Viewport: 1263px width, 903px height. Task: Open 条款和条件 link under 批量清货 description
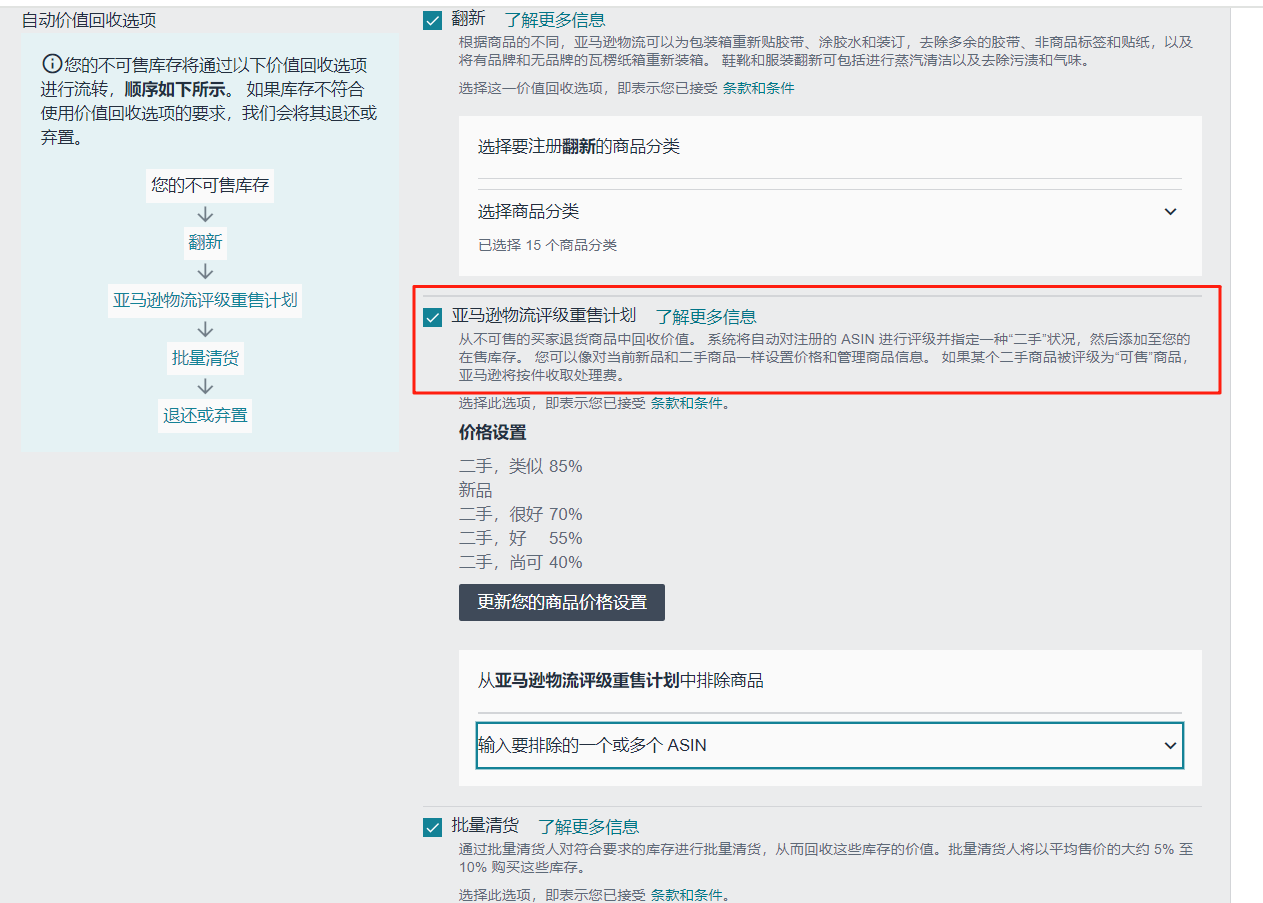(687, 894)
